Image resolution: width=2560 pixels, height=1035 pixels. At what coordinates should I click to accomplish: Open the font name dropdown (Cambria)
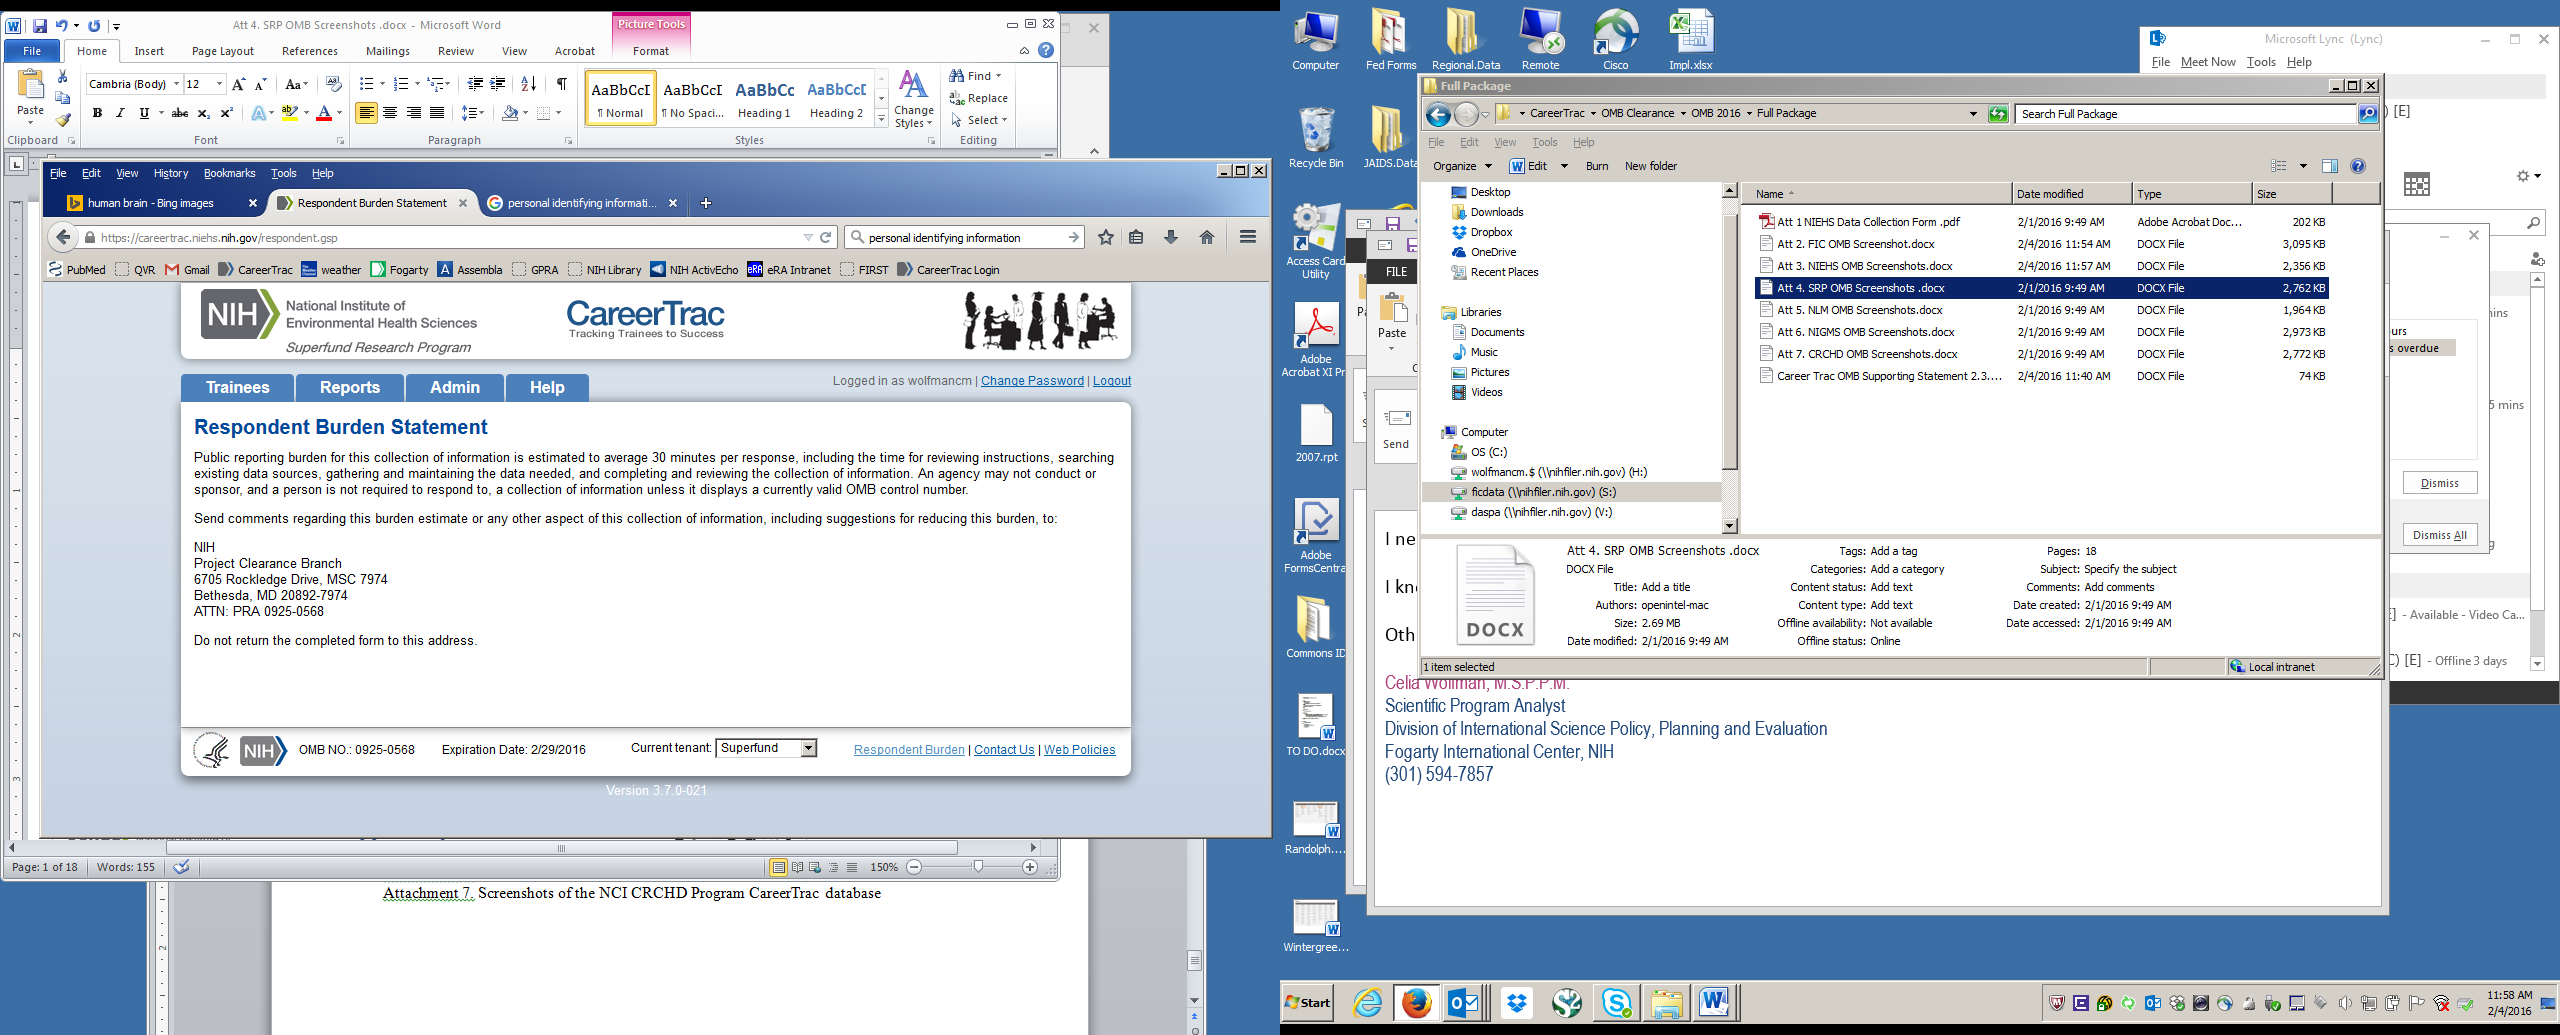point(177,84)
